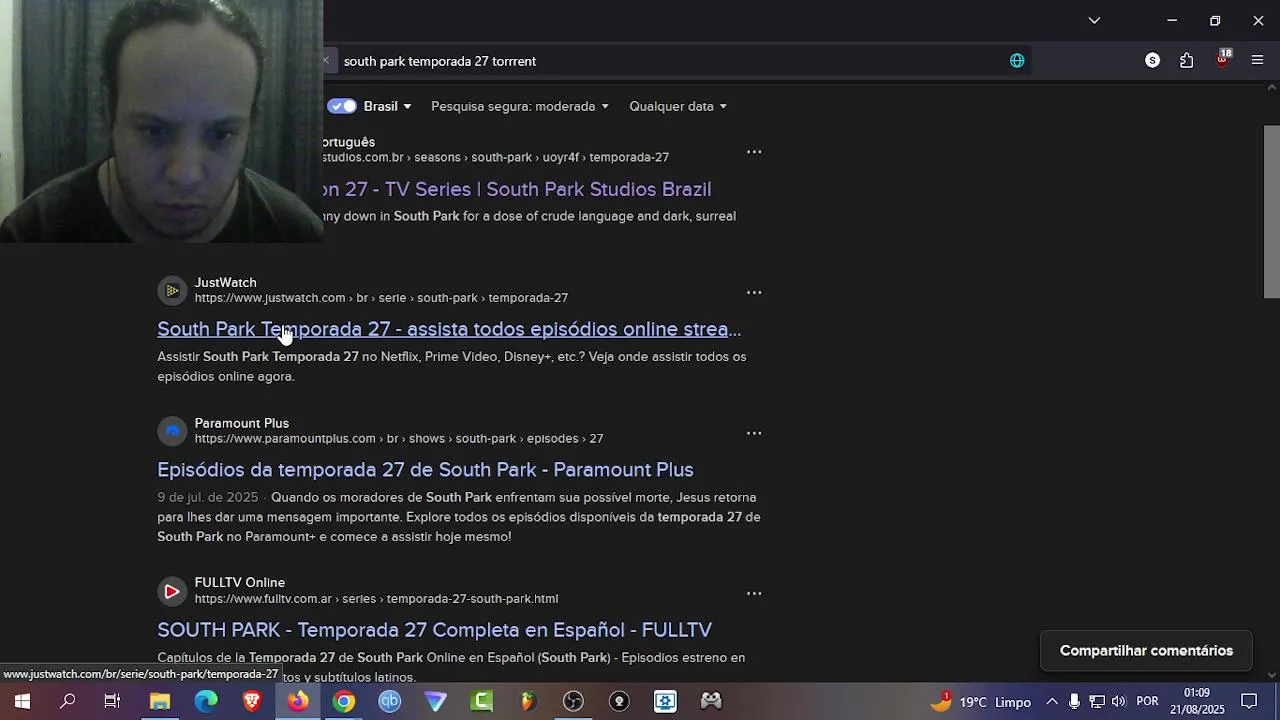The height and width of the screenshot is (720, 1280).
Task: Open the FULLTV Online result three-dot menu
Action: [x=754, y=593]
